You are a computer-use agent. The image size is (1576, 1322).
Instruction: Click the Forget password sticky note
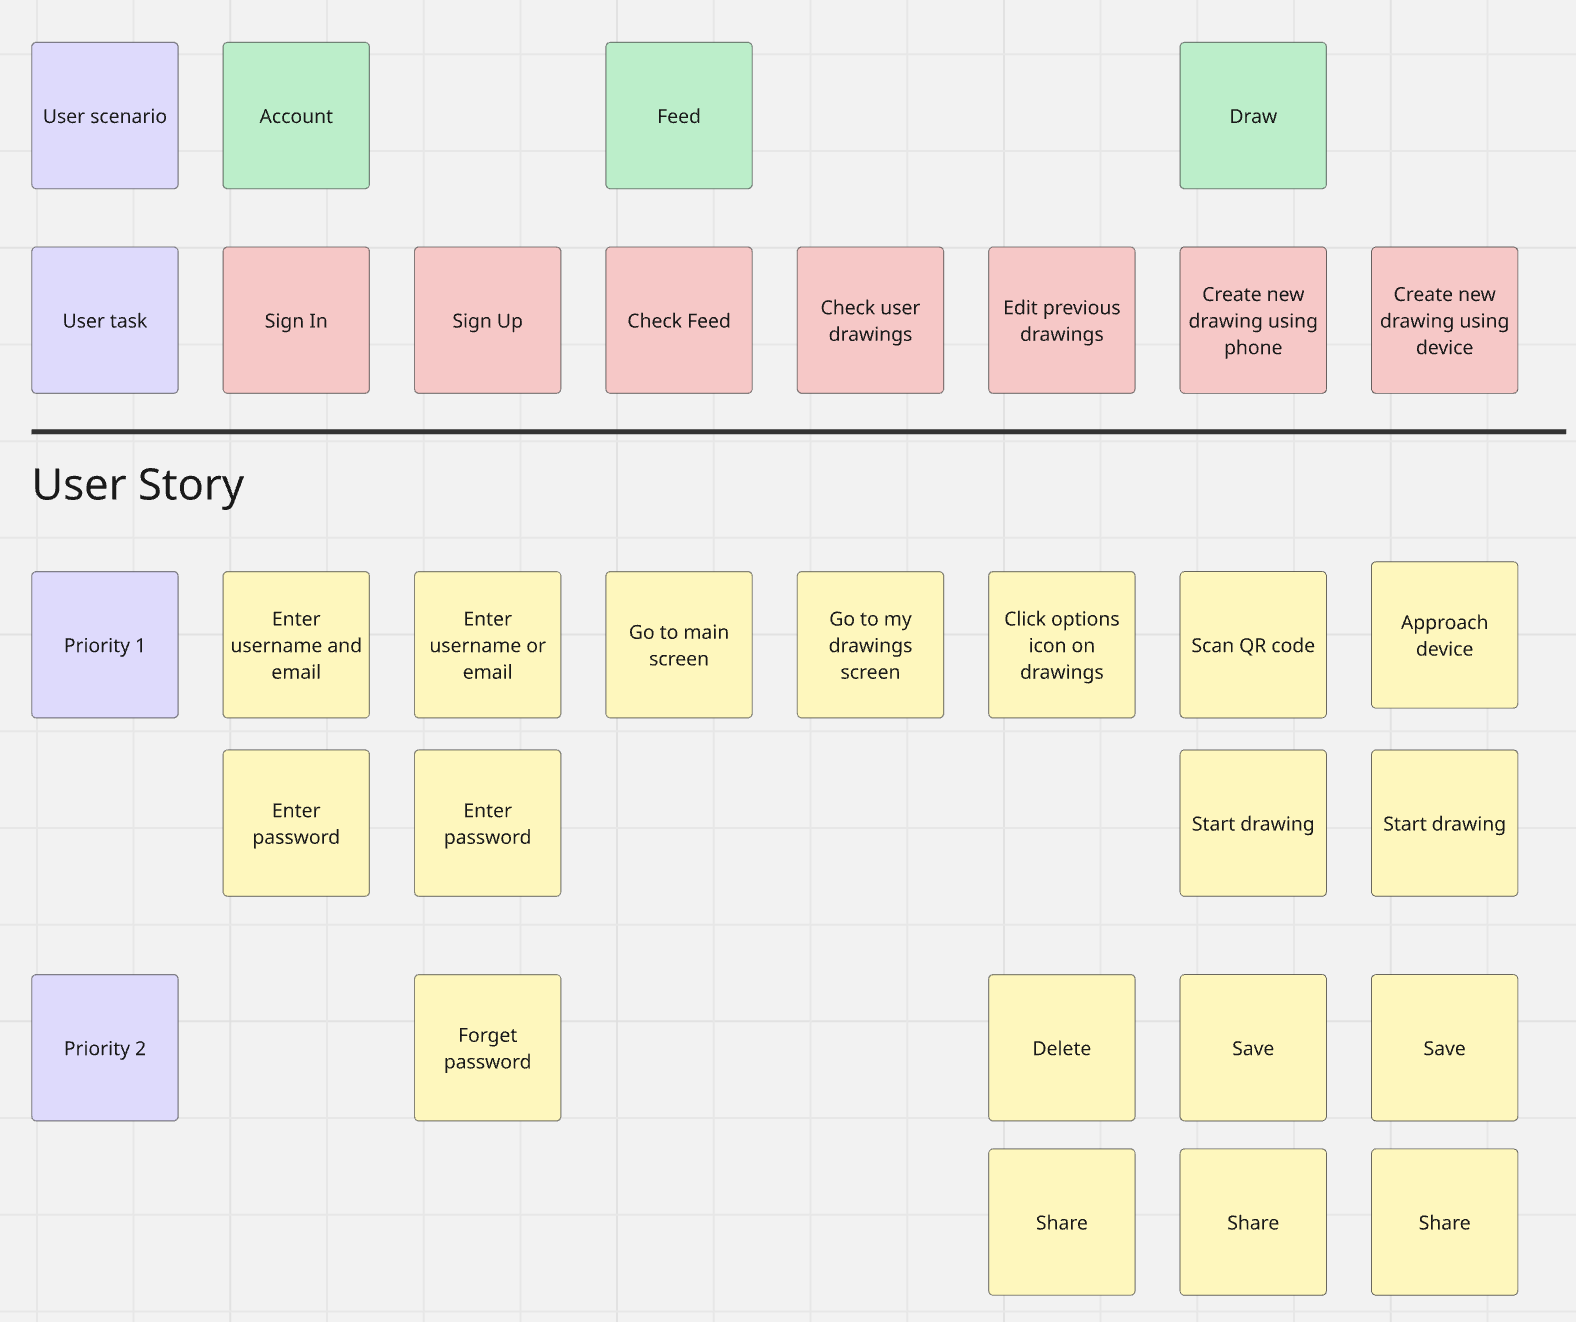coord(487,1048)
